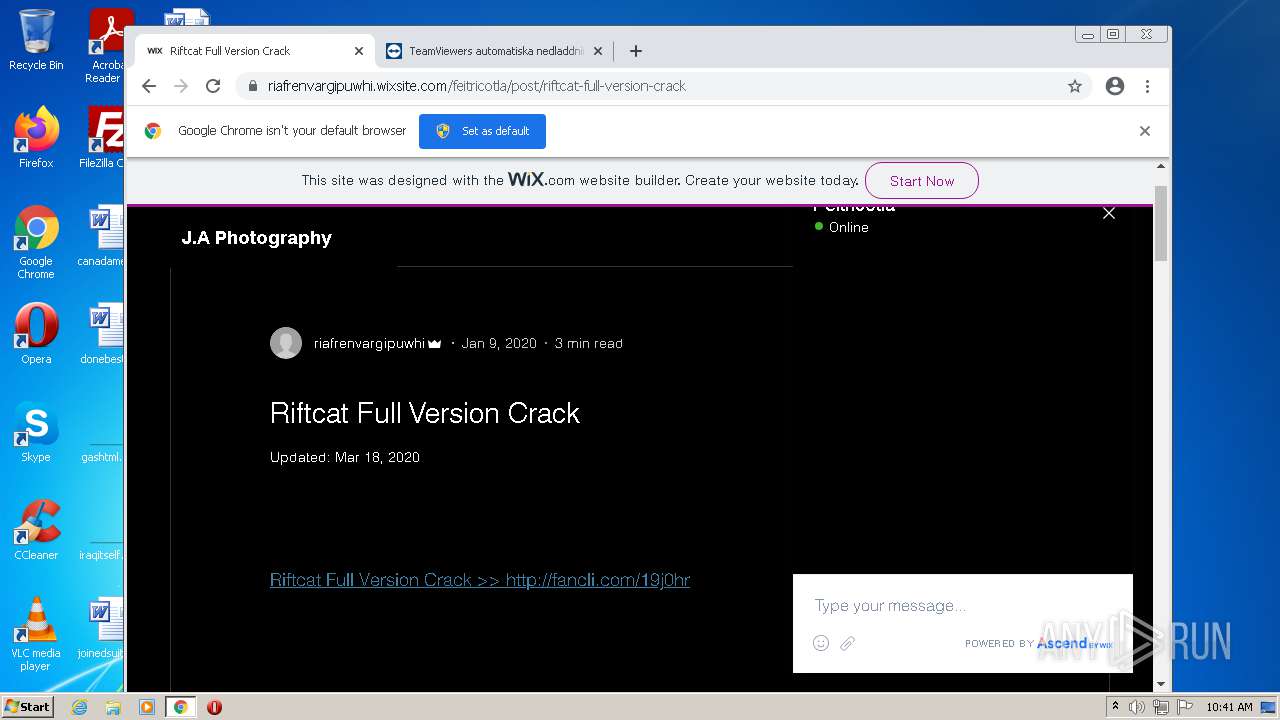
Task: Click the address bar URL
Action: (x=476, y=86)
